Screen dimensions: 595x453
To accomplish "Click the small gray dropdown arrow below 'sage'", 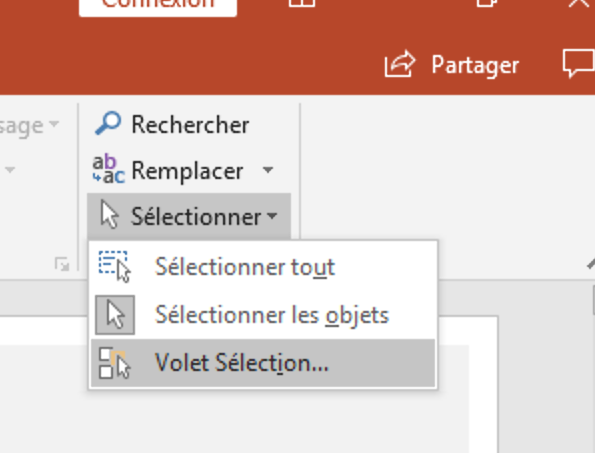I will point(10,170).
